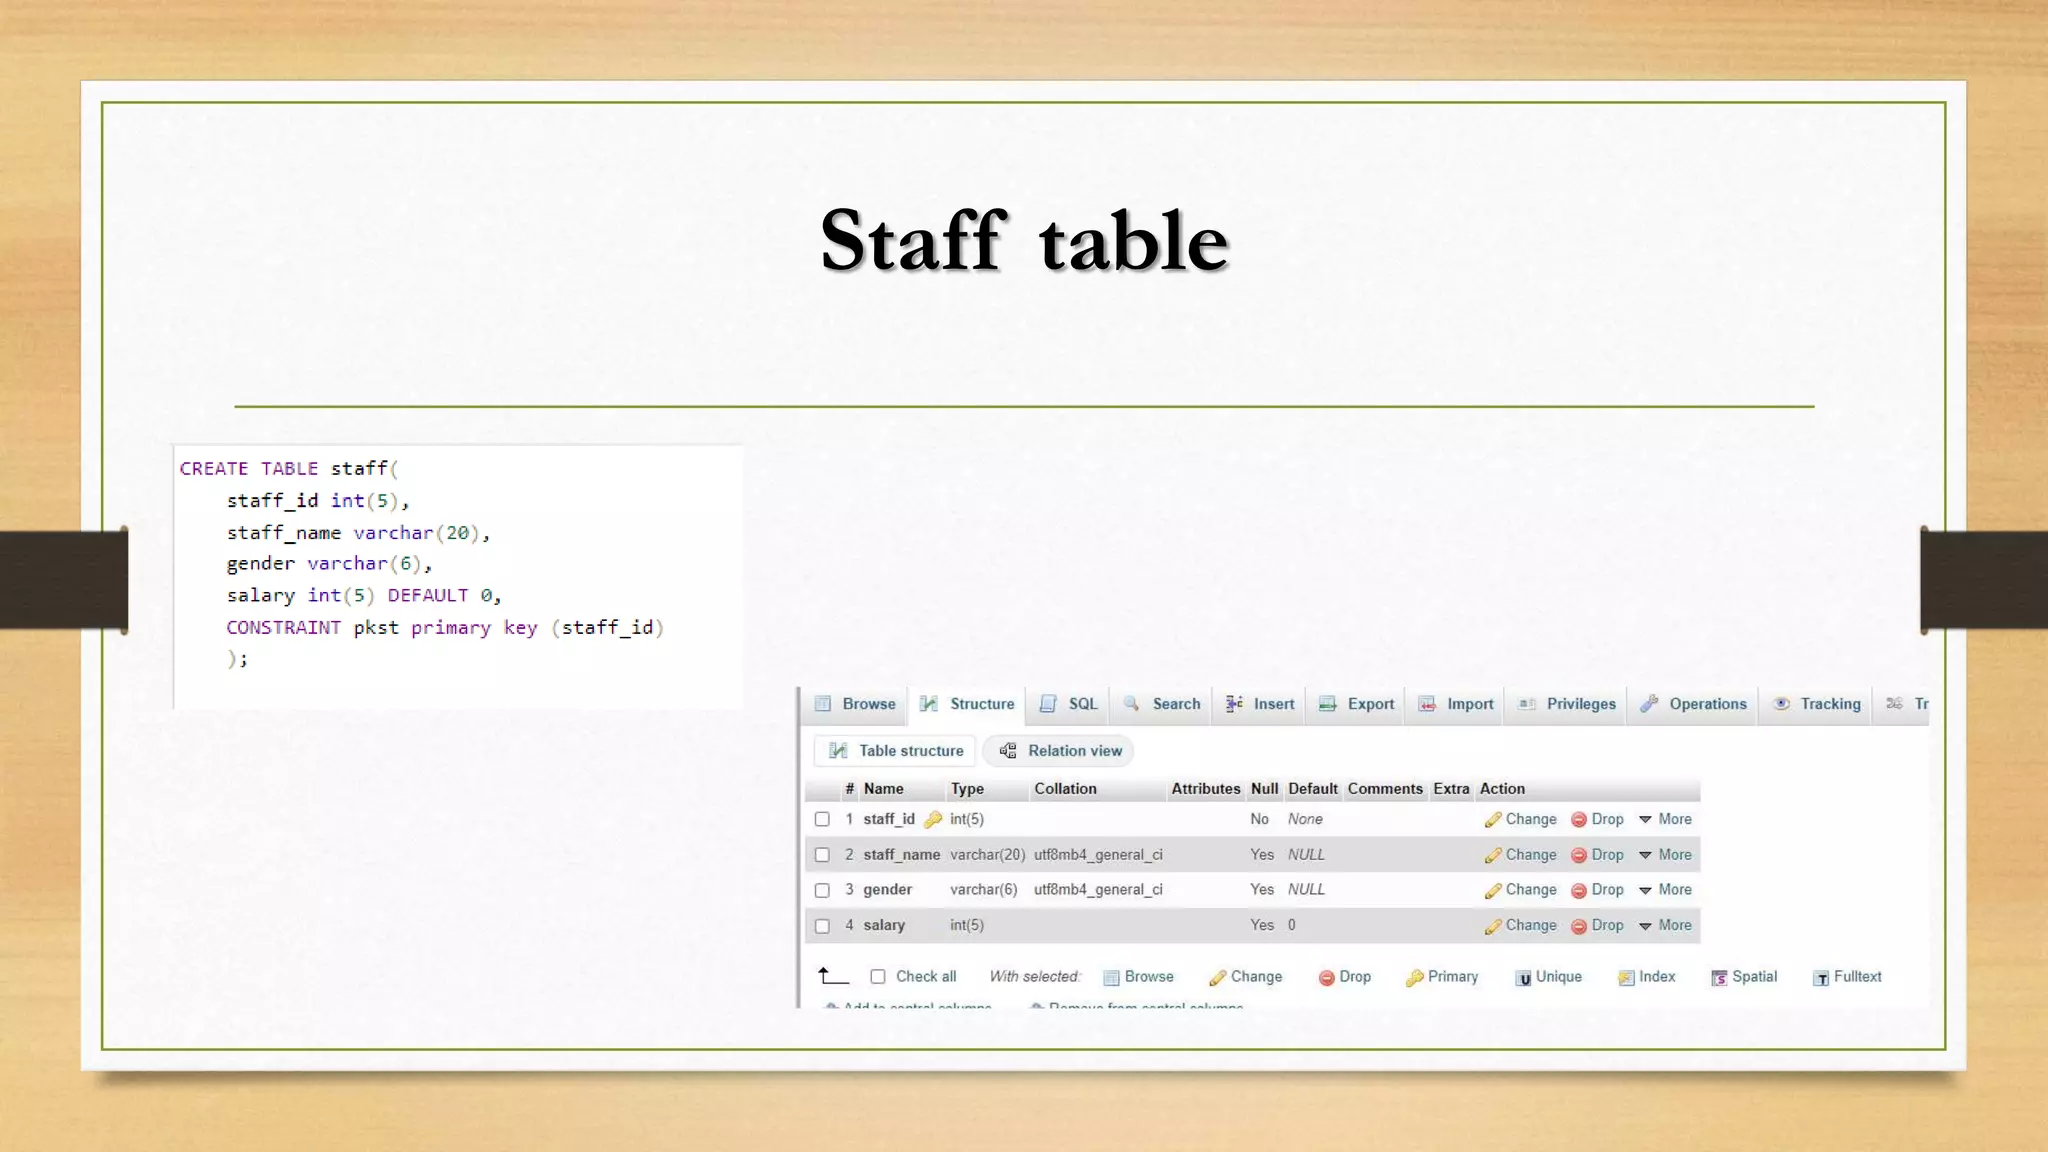Click the Change pencil icon for staff_name
The width and height of the screenshot is (2048, 1152).
coord(1493,856)
